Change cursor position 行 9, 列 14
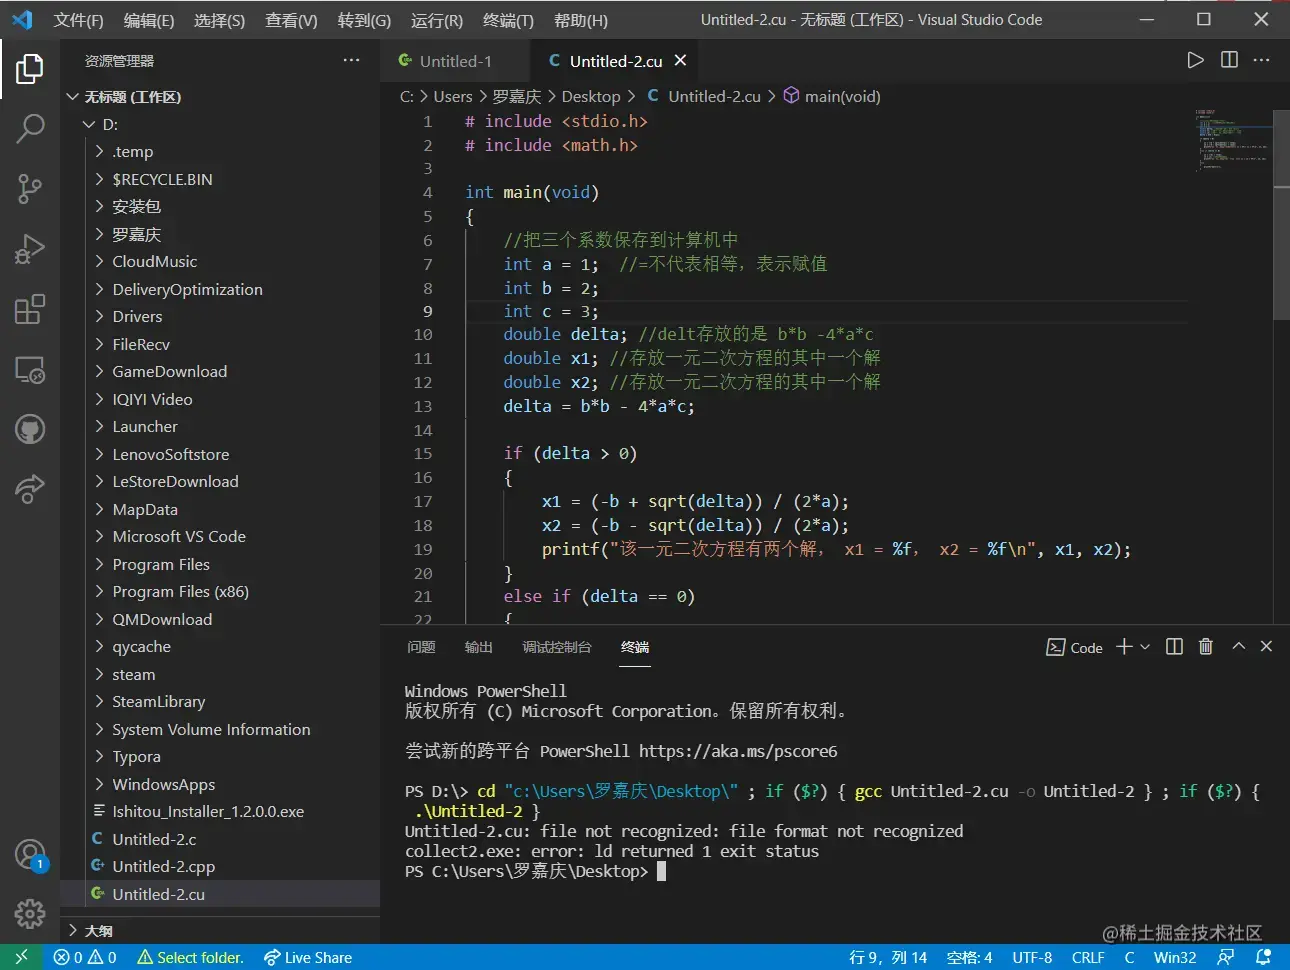 [x=888, y=957]
